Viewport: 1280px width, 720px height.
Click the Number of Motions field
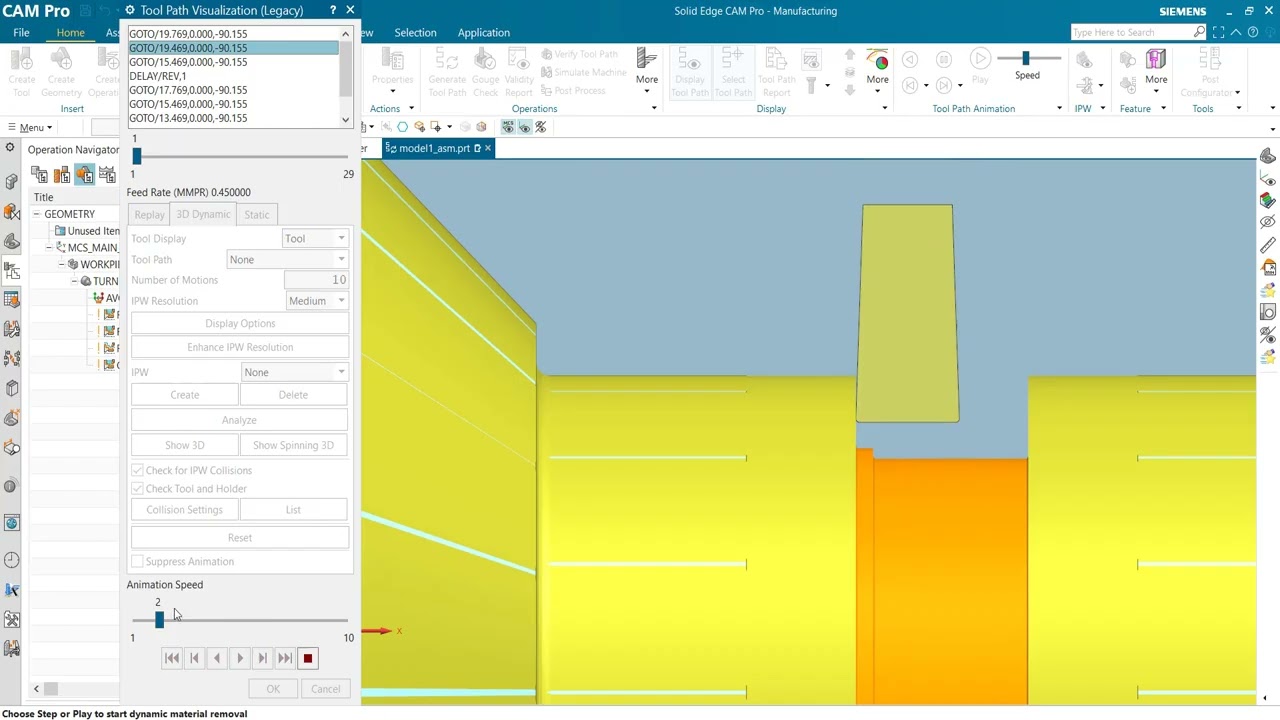(315, 280)
